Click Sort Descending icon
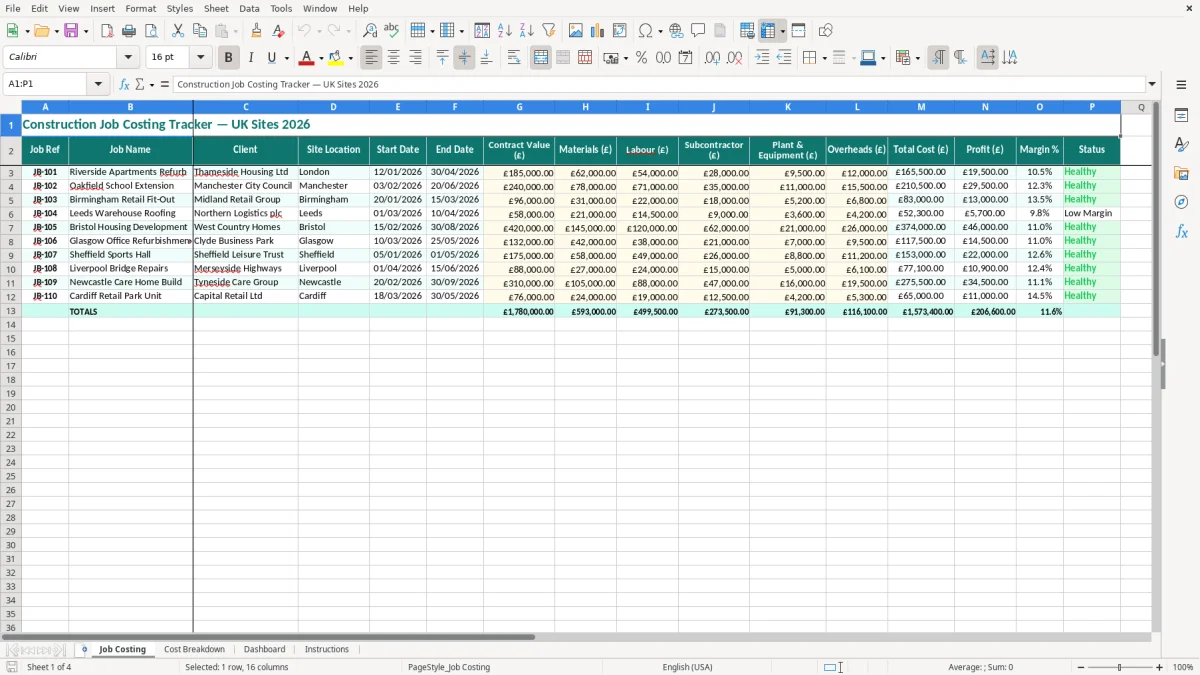The height and width of the screenshot is (675, 1200). 526,31
